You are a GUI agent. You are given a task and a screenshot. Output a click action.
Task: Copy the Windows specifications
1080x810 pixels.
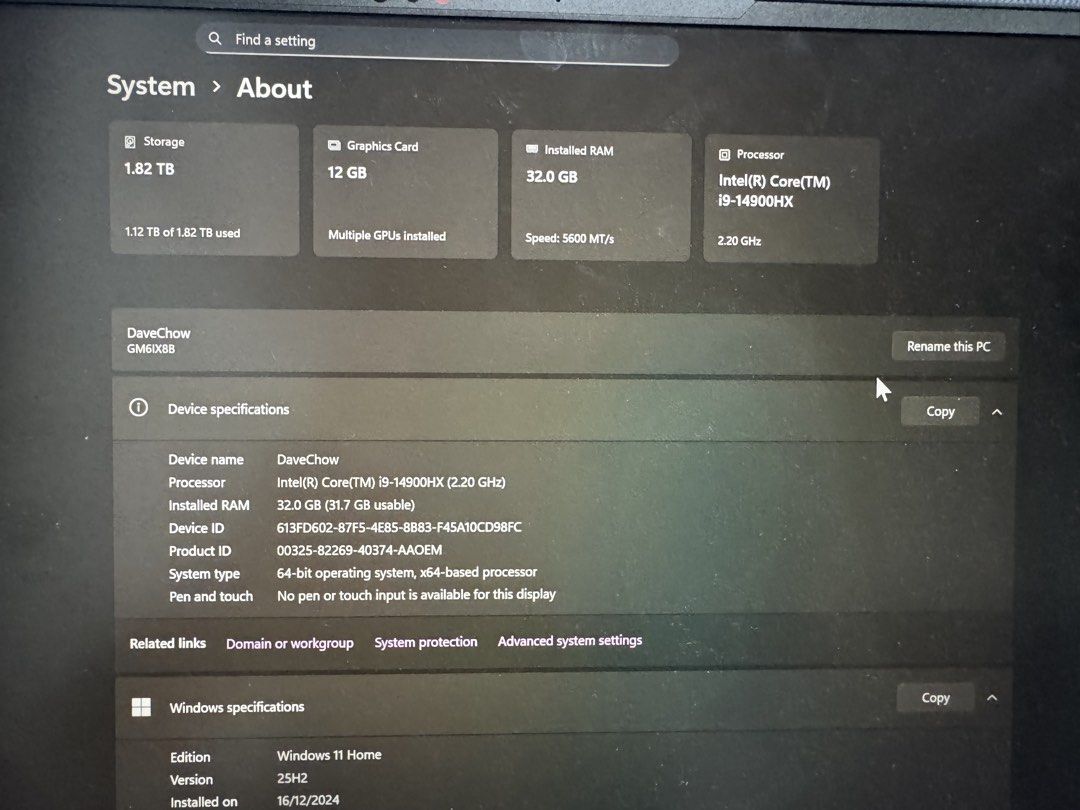935,698
